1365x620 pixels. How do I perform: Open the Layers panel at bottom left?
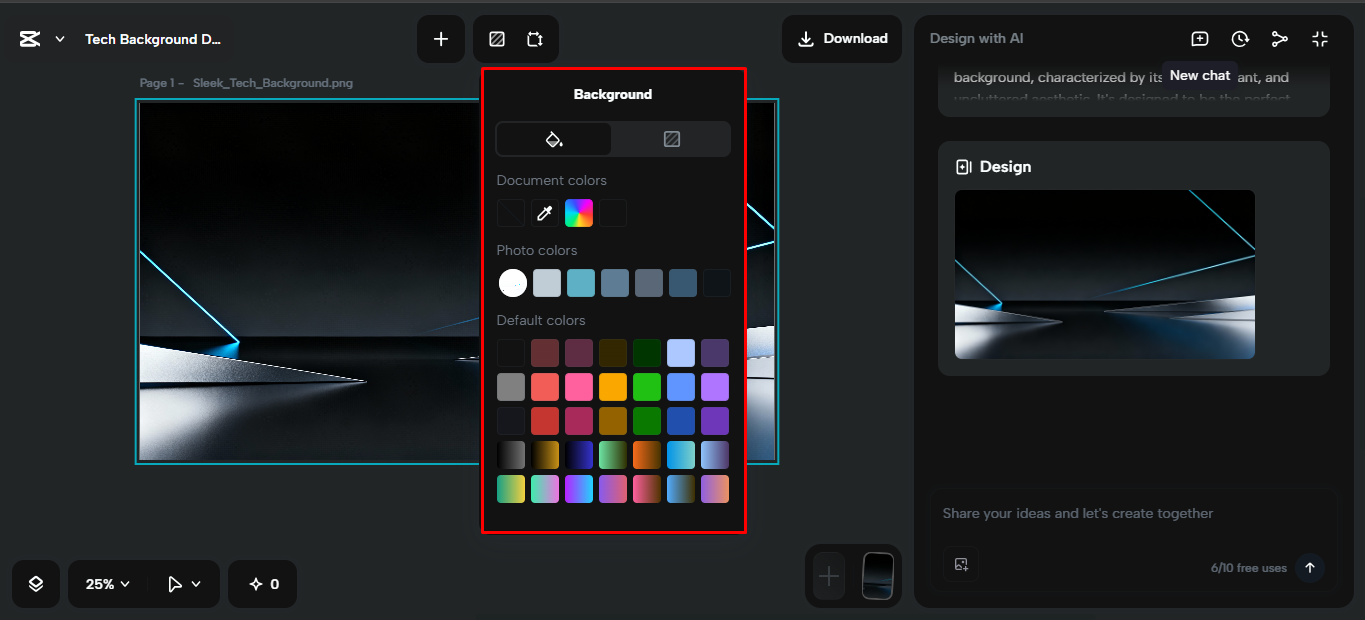35,584
